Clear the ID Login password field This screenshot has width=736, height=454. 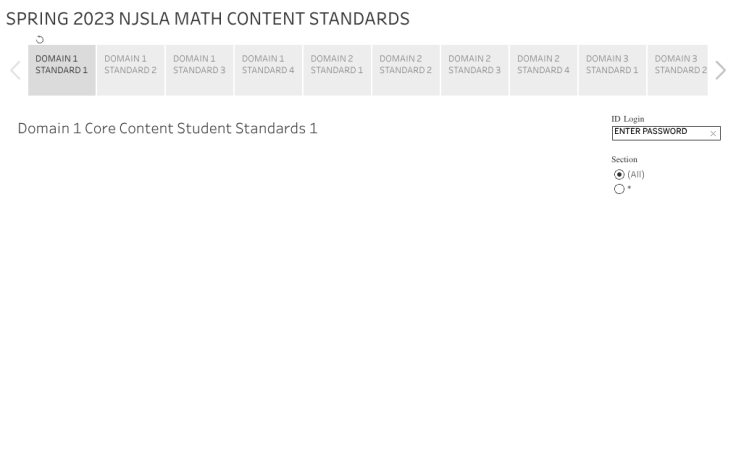click(x=713, y=133)
